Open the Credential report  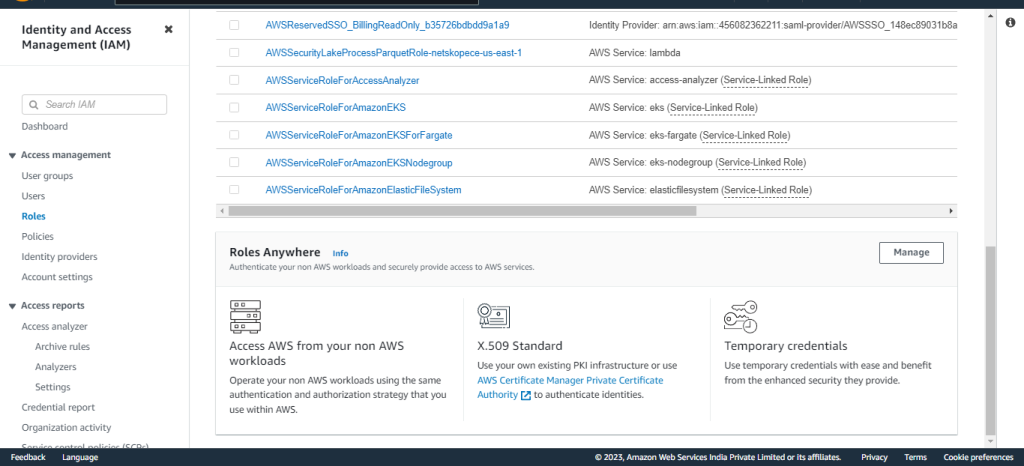(58, 407)
